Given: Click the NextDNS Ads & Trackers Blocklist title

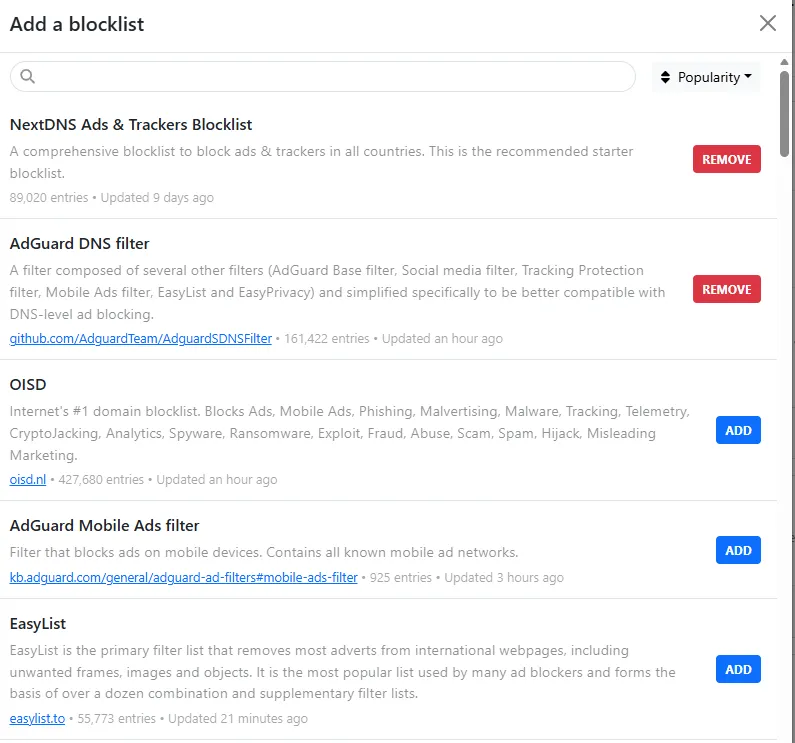Looking at the screenshot, I should pos(130,125).
